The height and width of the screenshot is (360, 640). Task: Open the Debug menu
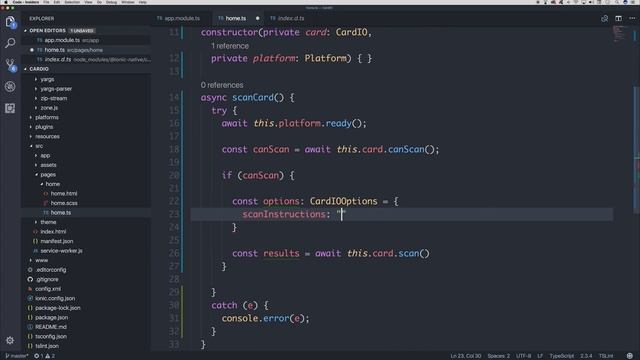click(111, 2)
